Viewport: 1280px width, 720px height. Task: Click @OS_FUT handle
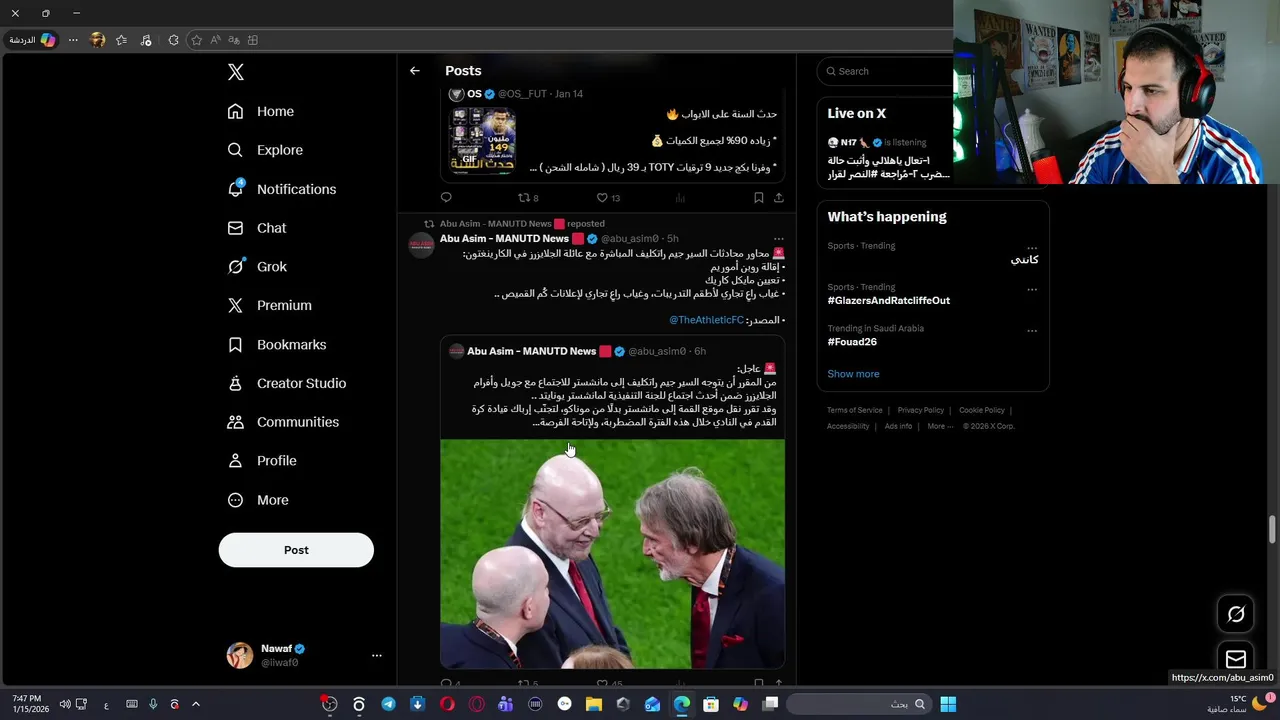[x=522, y=94]
